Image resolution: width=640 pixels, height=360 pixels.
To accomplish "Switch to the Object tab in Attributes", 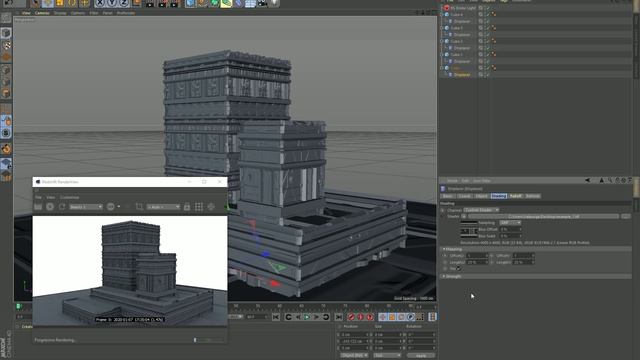I will [481, 196].
